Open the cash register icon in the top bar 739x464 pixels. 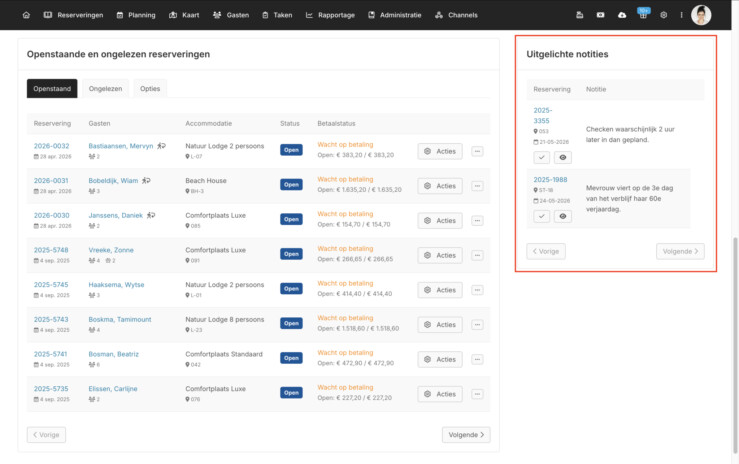[580, 15]
